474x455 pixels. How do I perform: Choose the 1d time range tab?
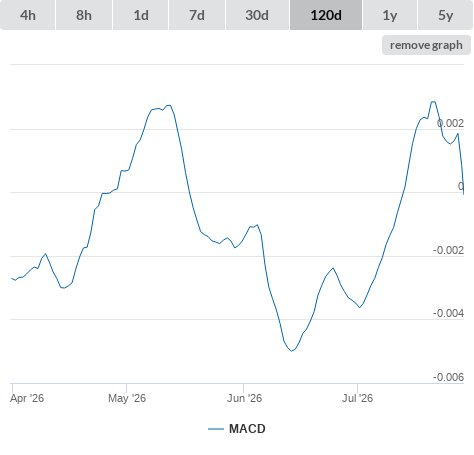pyautogui.click(x=141, y=15)
